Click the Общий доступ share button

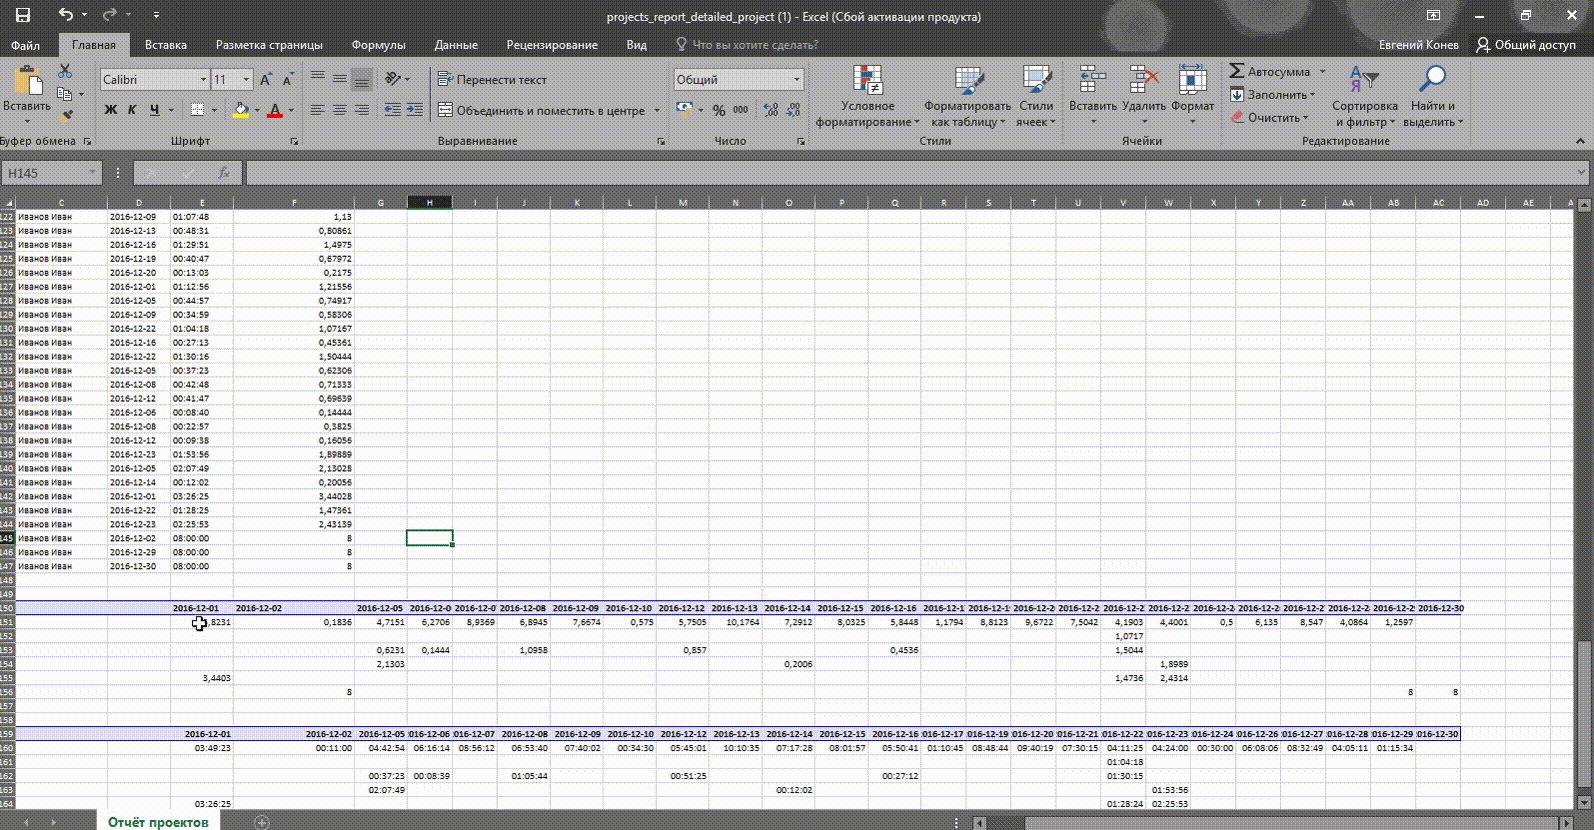[1526, 45]
